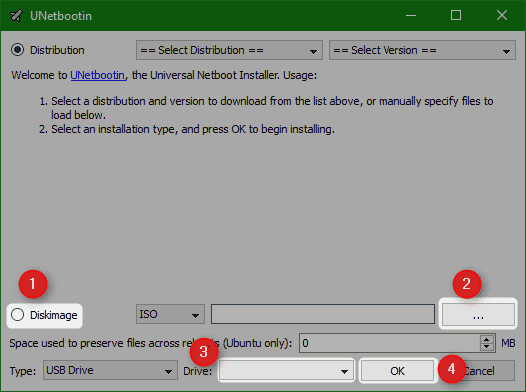The height and width of the screenshot is (392, 526).
Task: Open the USB Drive type dropdown
Action: coord(110,370)
